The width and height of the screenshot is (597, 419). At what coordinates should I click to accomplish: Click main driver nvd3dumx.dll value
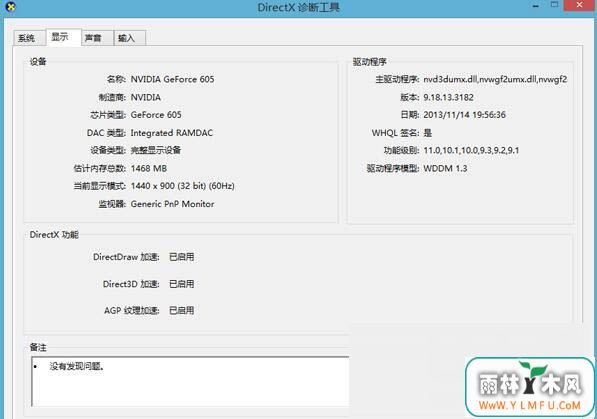click(495, 79)
